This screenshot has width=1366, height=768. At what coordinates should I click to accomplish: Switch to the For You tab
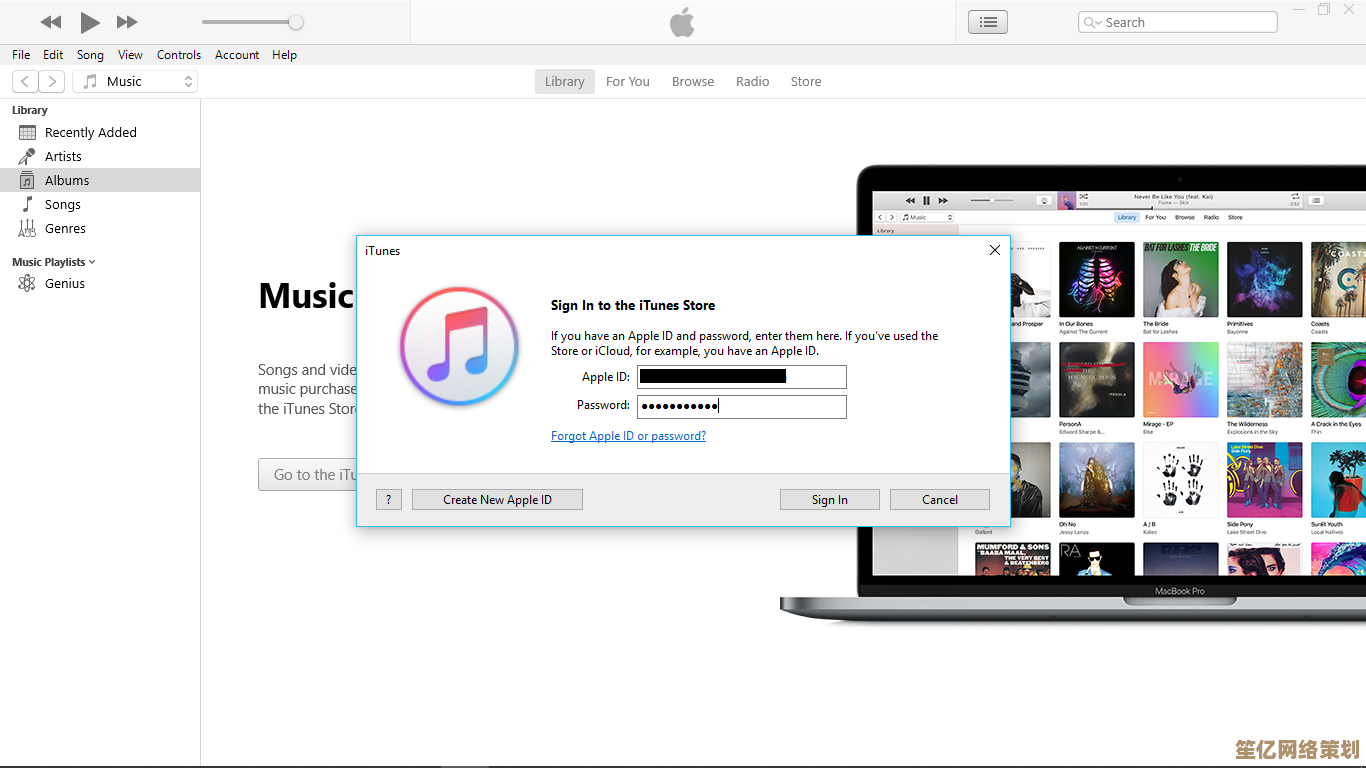[628, 82]
